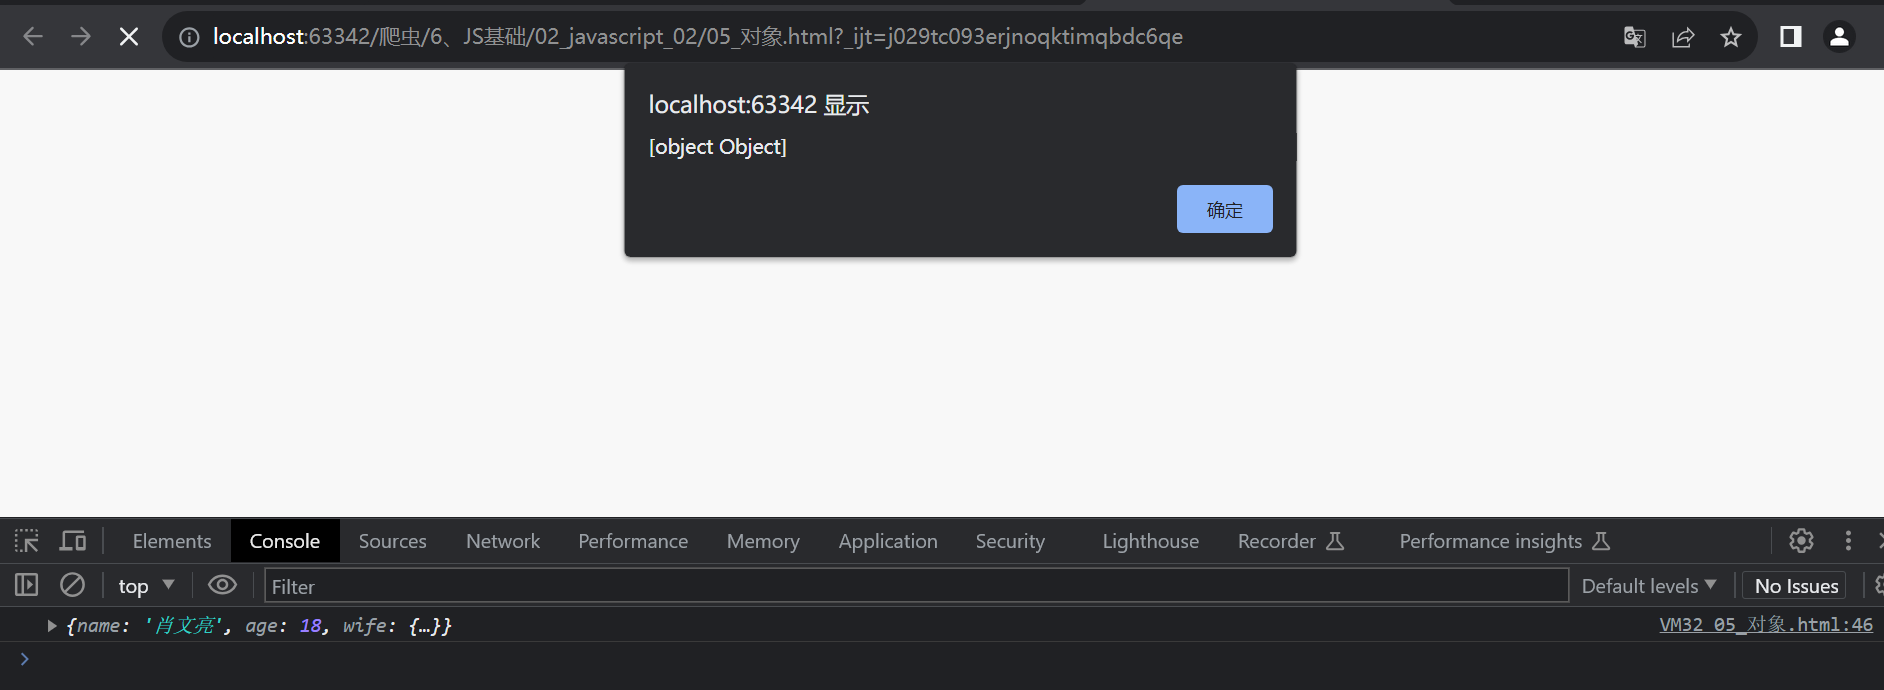Open the Memory tab
This screenshot has width=1884, height=690.
(x=763, y=541)
